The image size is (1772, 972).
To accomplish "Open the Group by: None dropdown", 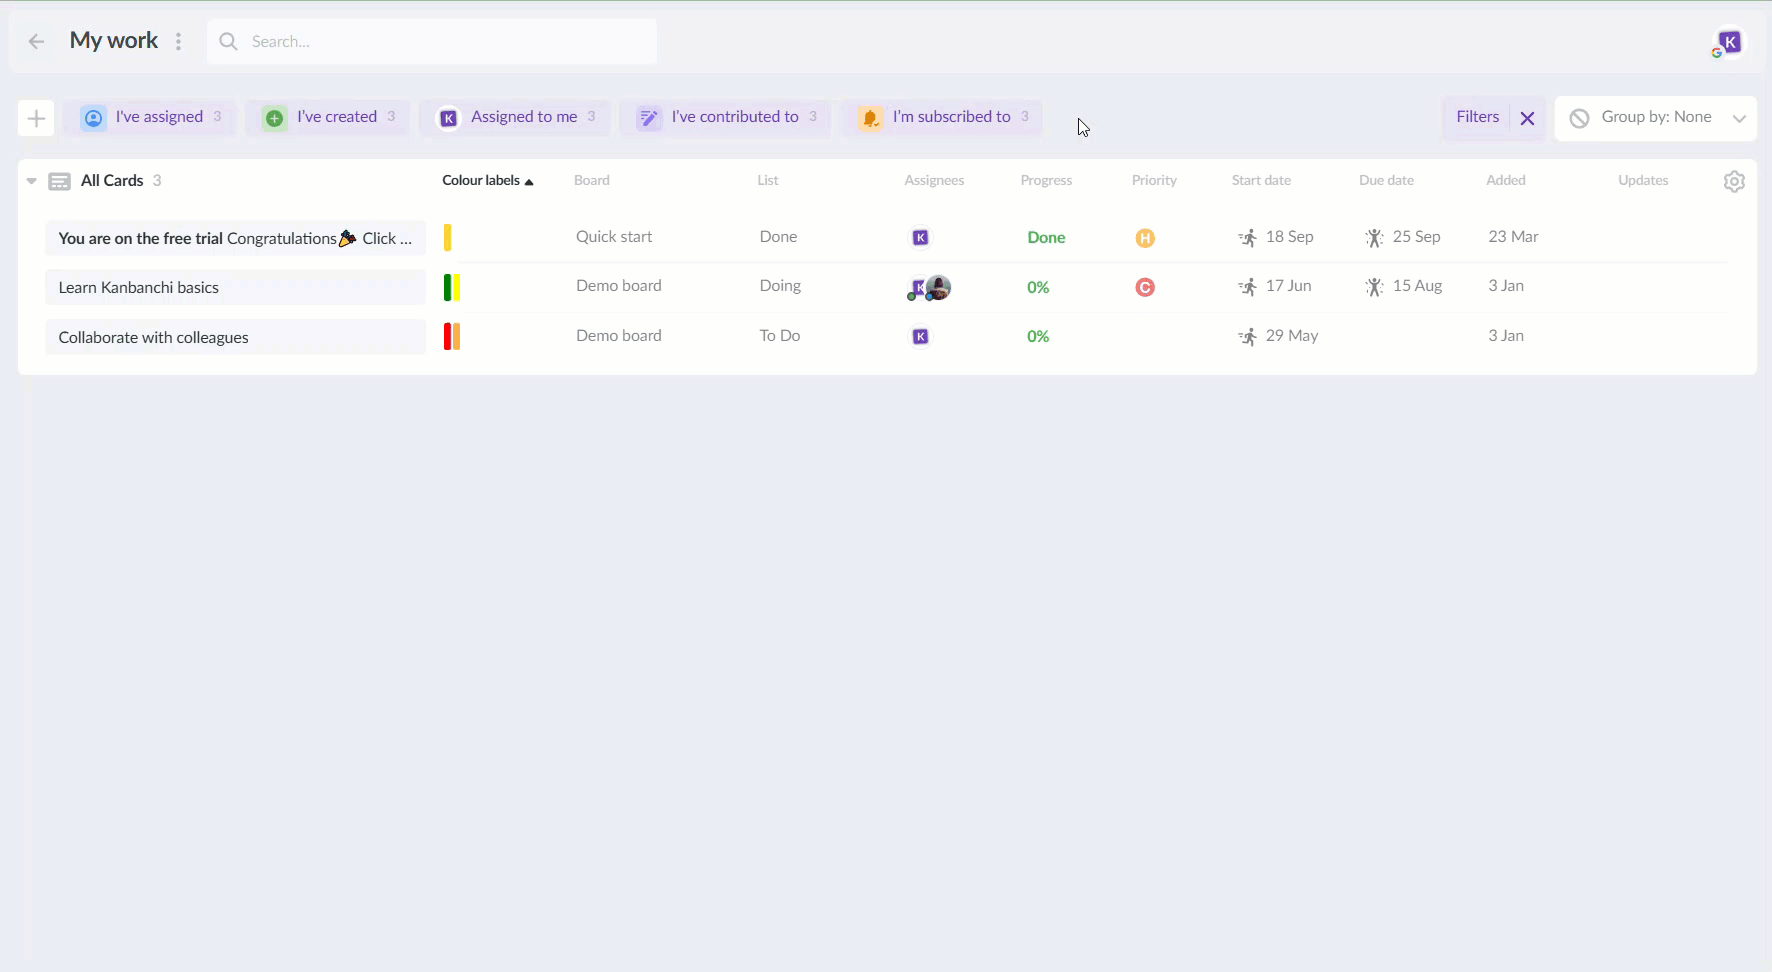I will 1656,118.
